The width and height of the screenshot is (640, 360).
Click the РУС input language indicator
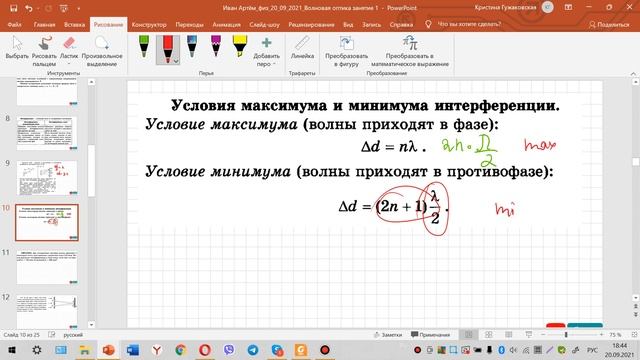[592, 350]
